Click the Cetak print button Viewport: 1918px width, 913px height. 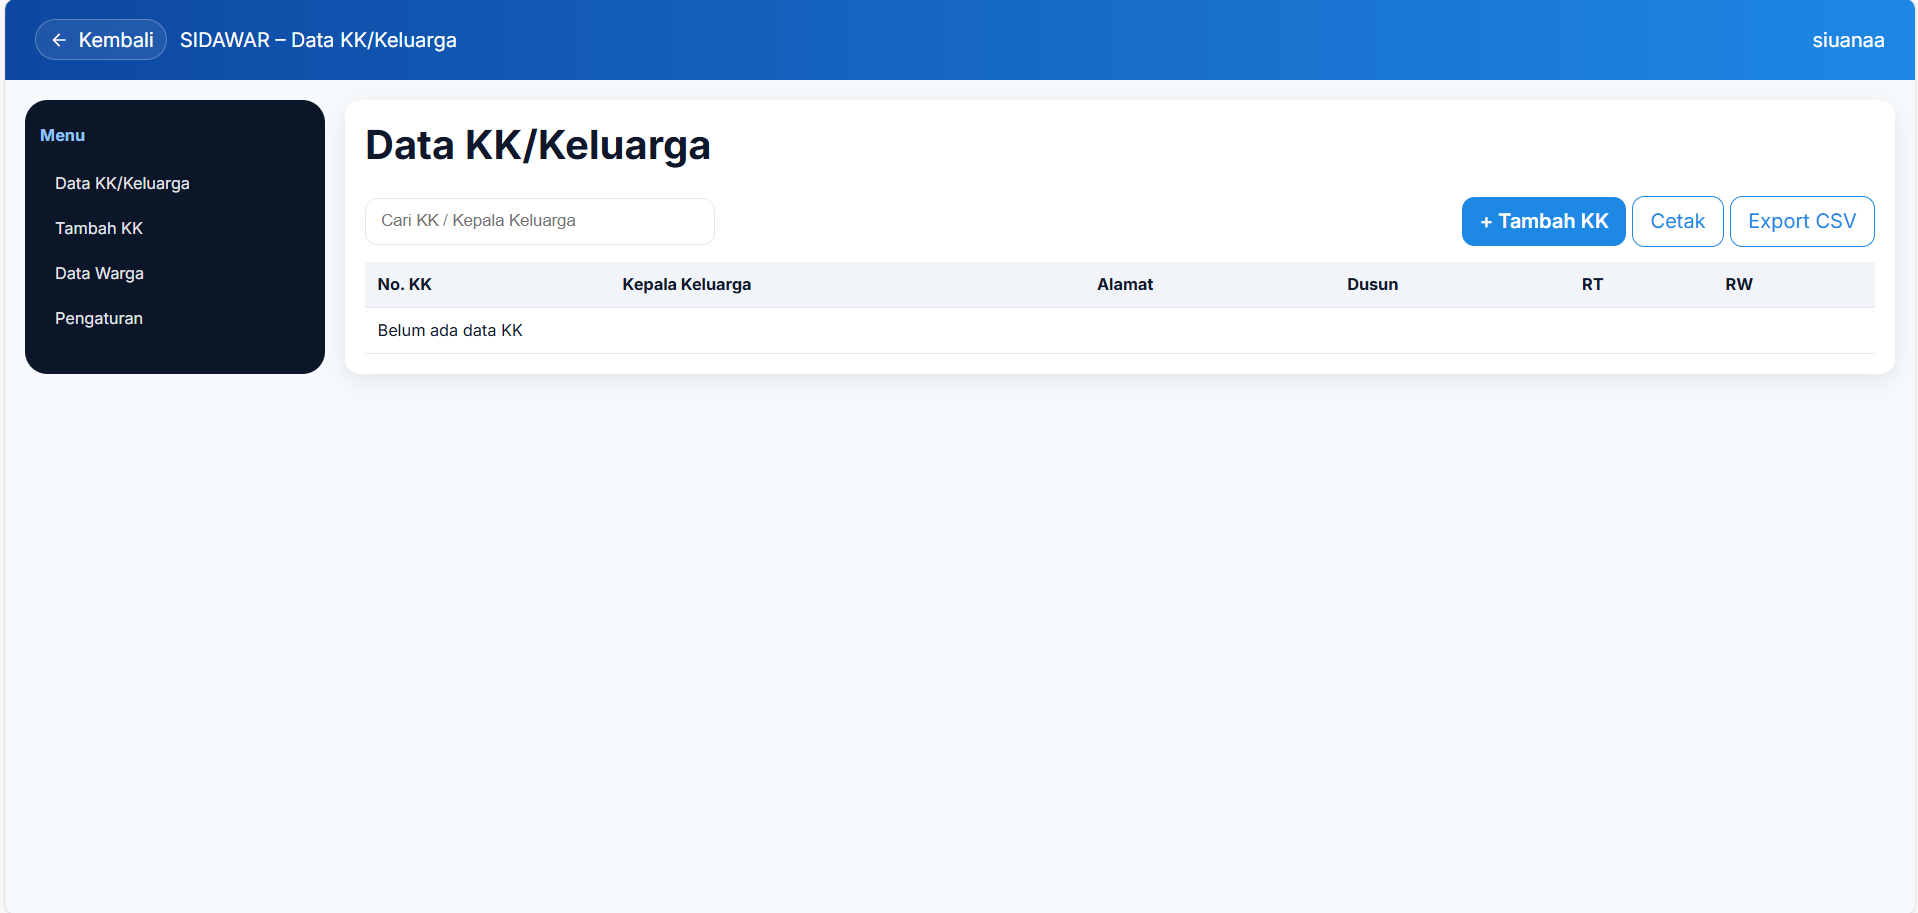(1676, 221)
